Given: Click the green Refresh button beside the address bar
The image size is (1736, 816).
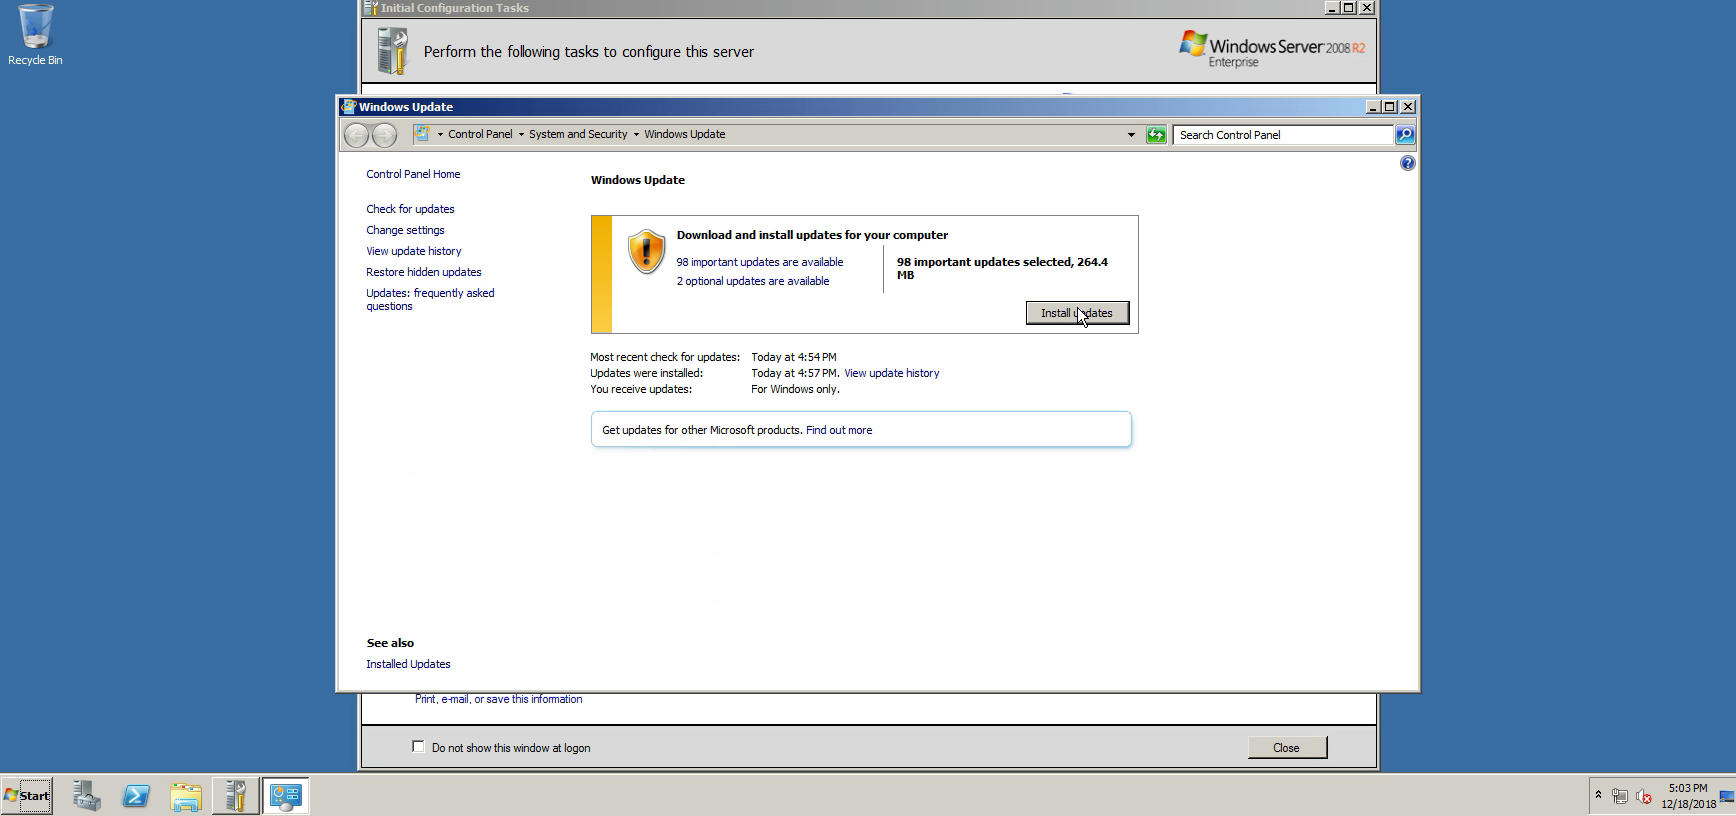Looking at the screenshot, I should 1156,135.
